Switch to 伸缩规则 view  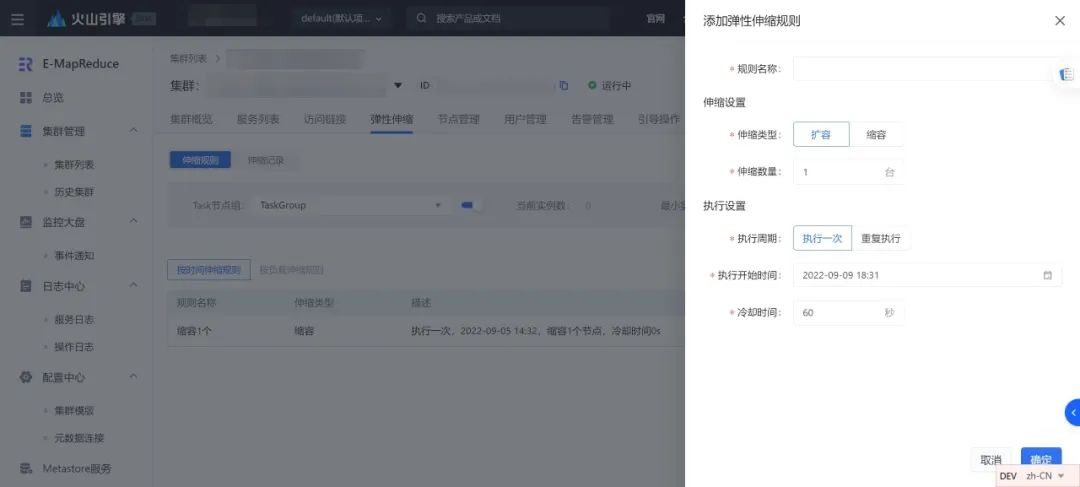200,160
